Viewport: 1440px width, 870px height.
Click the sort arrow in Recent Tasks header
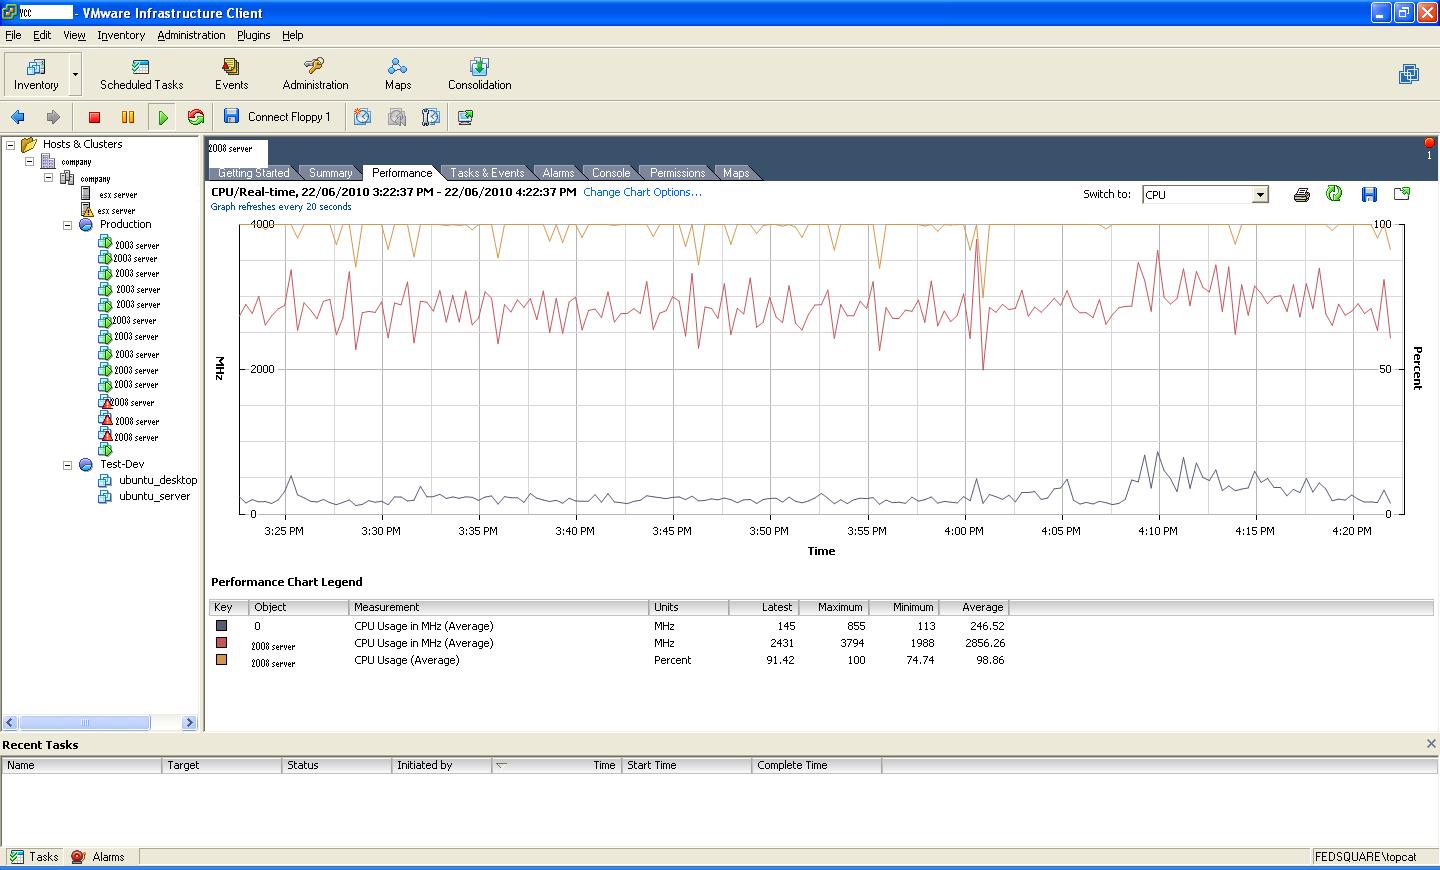point(502,765)
